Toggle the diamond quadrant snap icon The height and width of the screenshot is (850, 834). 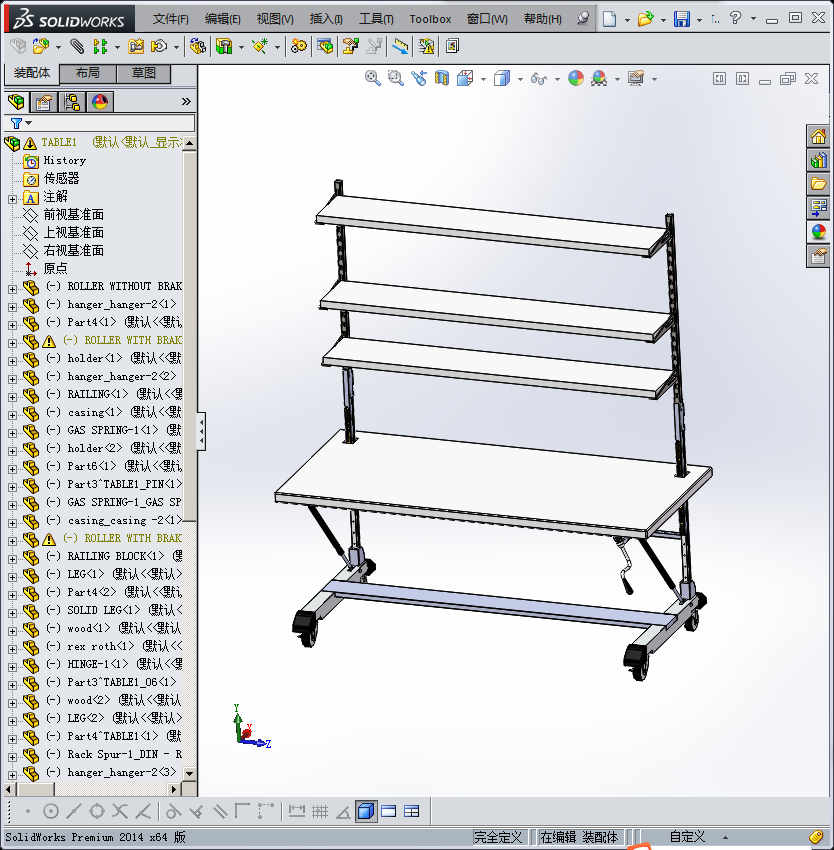97,812
